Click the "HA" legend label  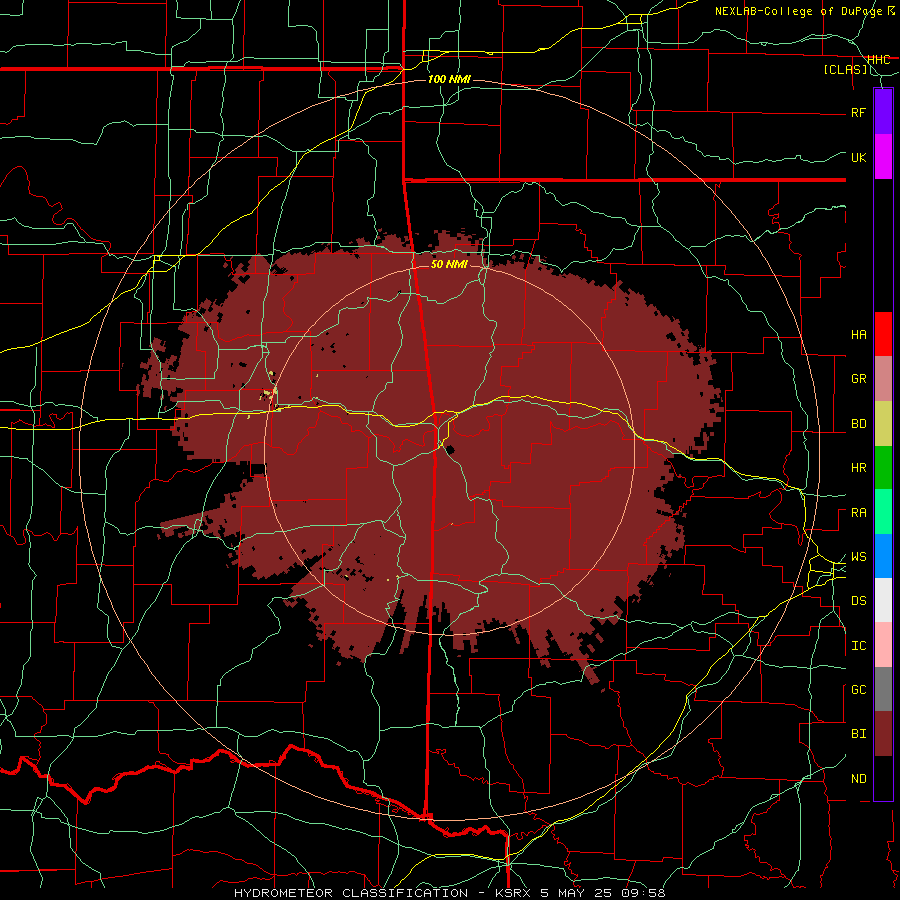point(858,335)
